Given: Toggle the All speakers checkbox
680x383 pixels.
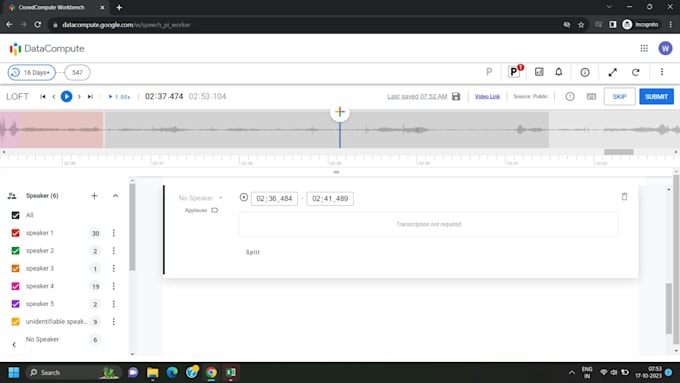Looking at the screenshot, I should tap(16, 215).
